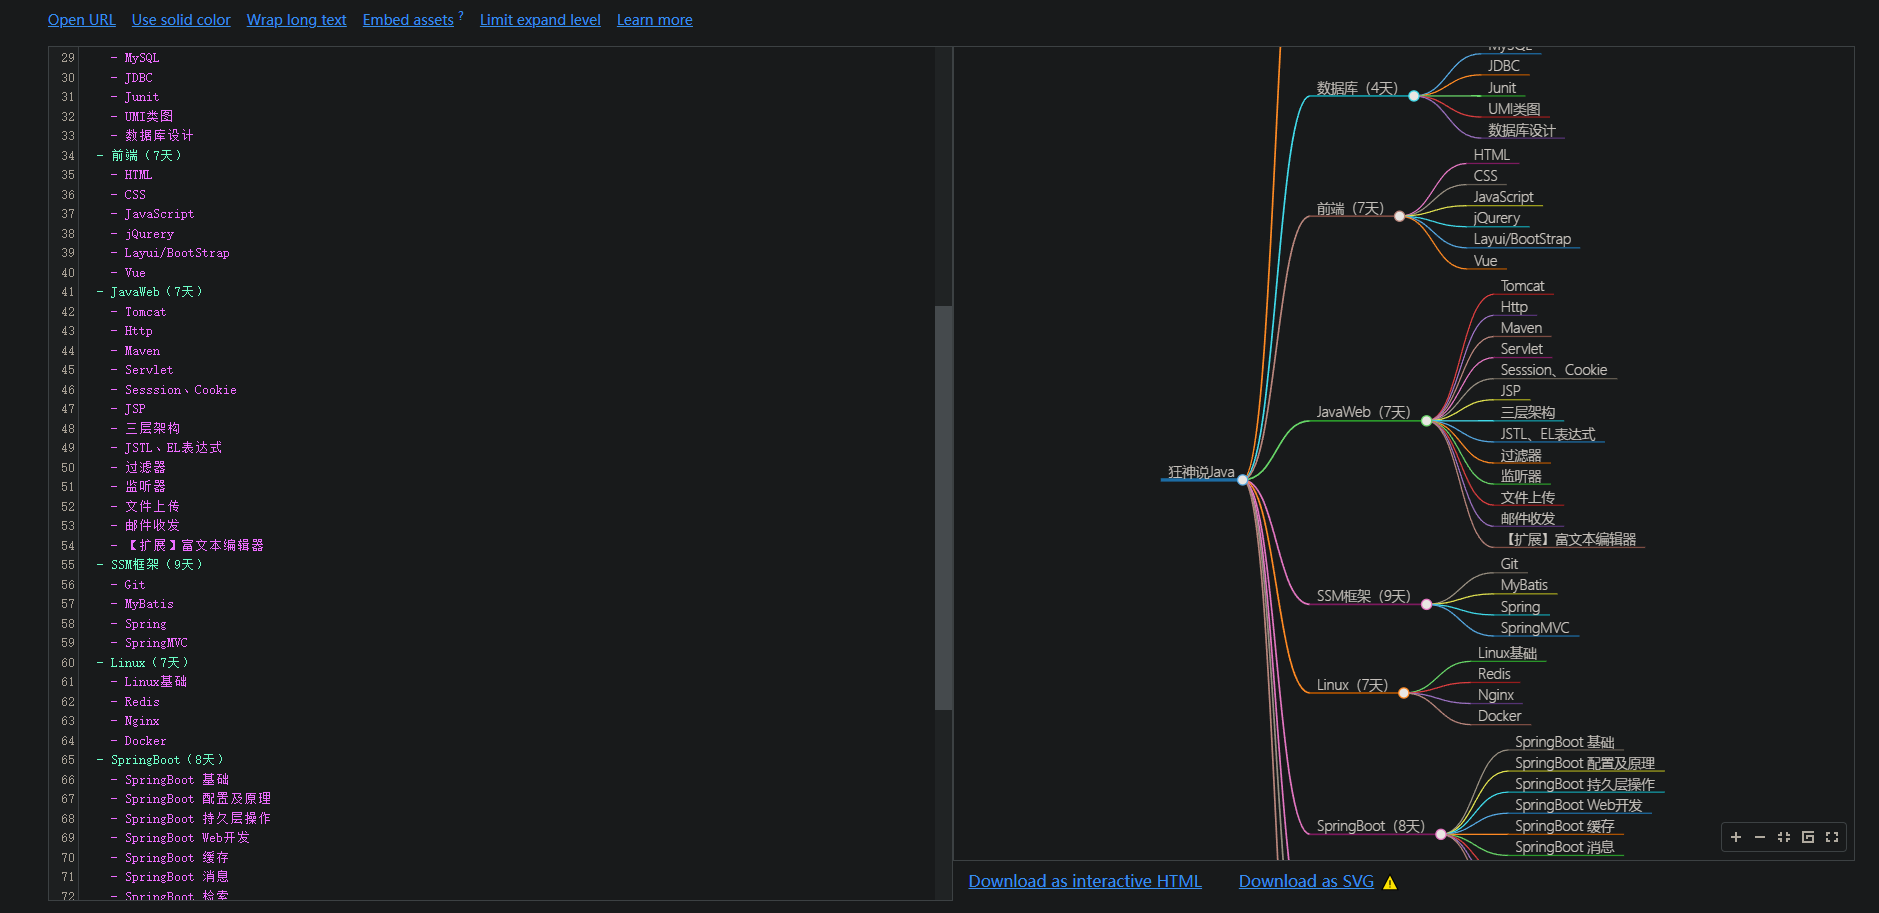The height and width of the screenshot is (913, 1879).
Task: Click the mindmap node MyBatis
Action: click(1524, 585)
